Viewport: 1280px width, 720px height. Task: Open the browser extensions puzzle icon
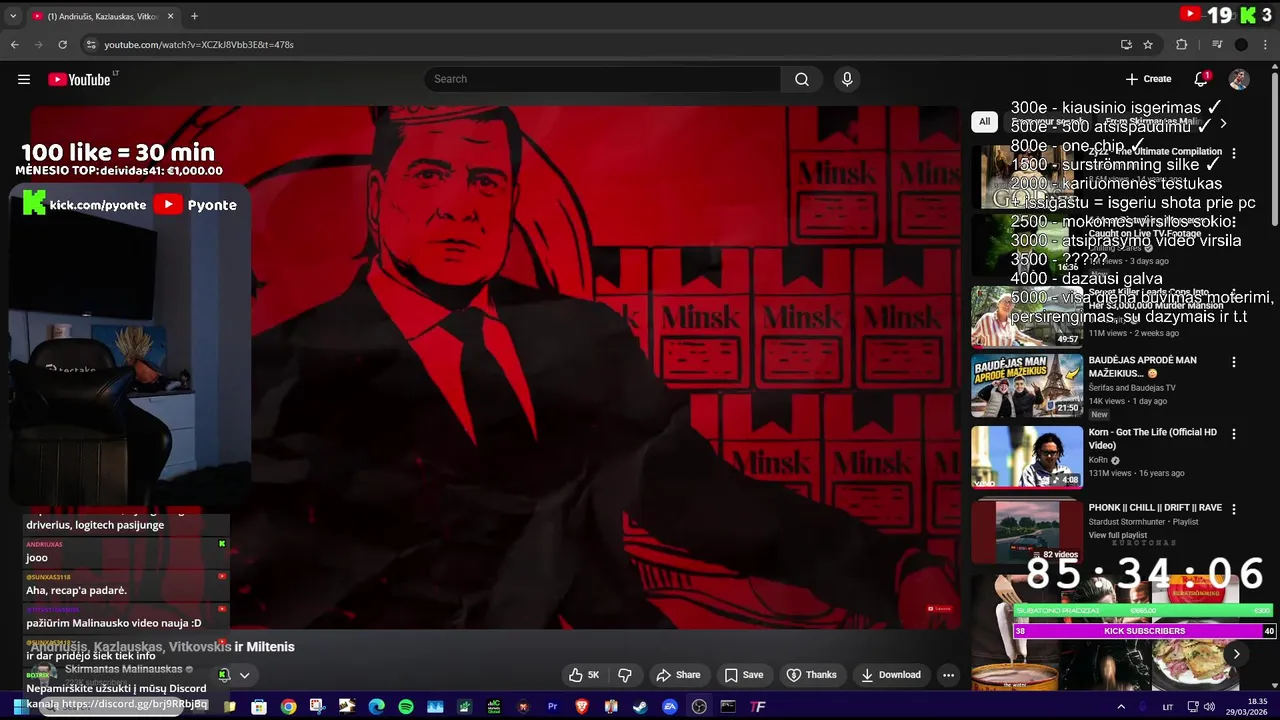point(1181,45)
